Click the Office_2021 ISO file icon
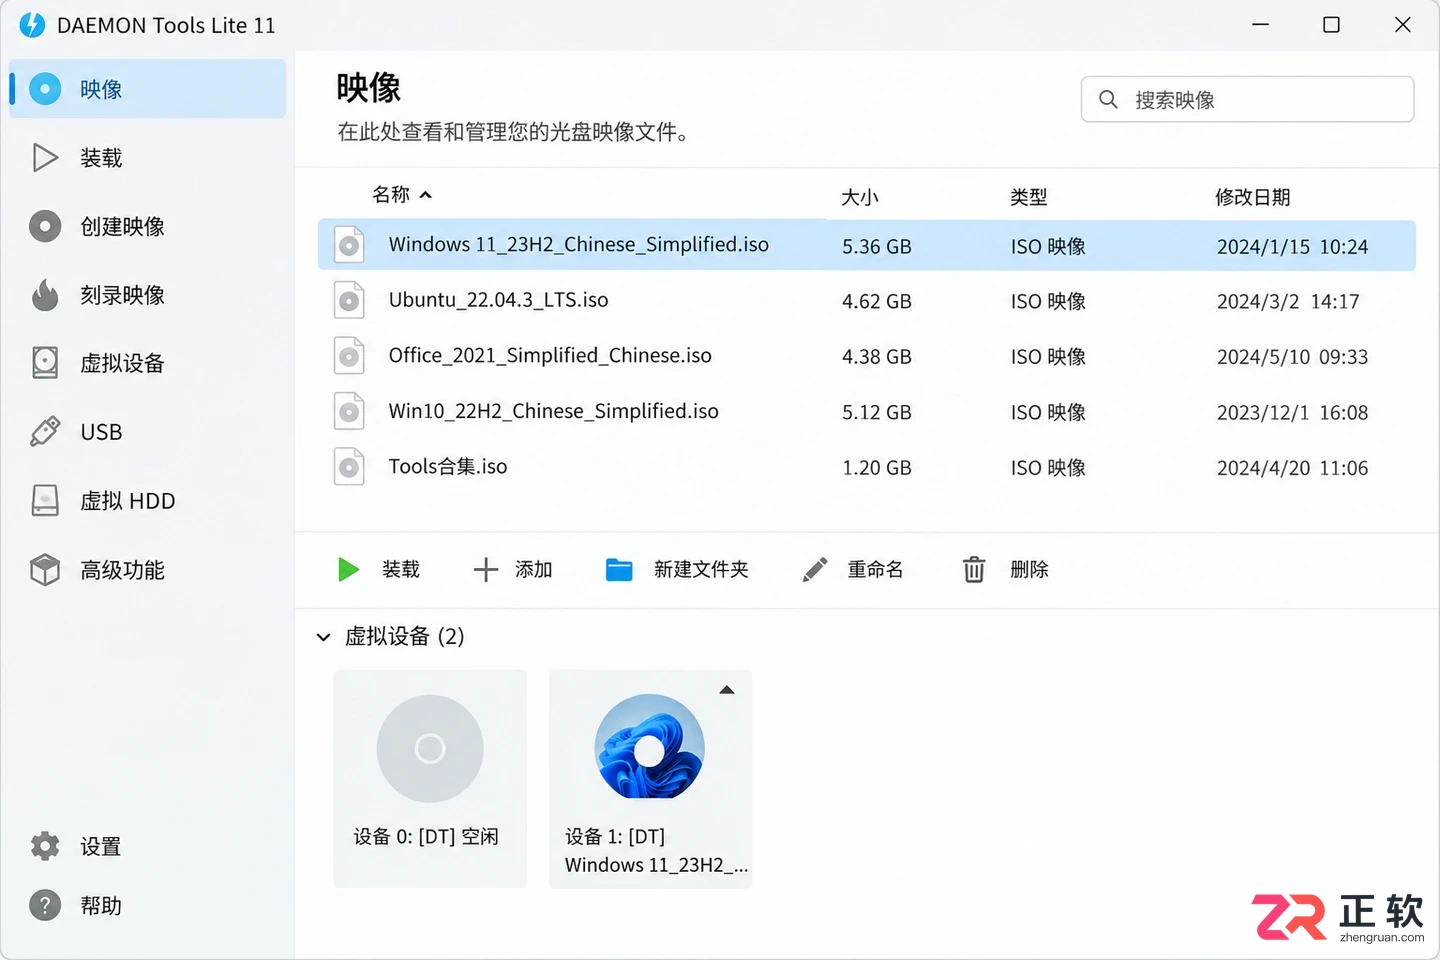Screen dimensions: 1440x960 coord(349,356)
